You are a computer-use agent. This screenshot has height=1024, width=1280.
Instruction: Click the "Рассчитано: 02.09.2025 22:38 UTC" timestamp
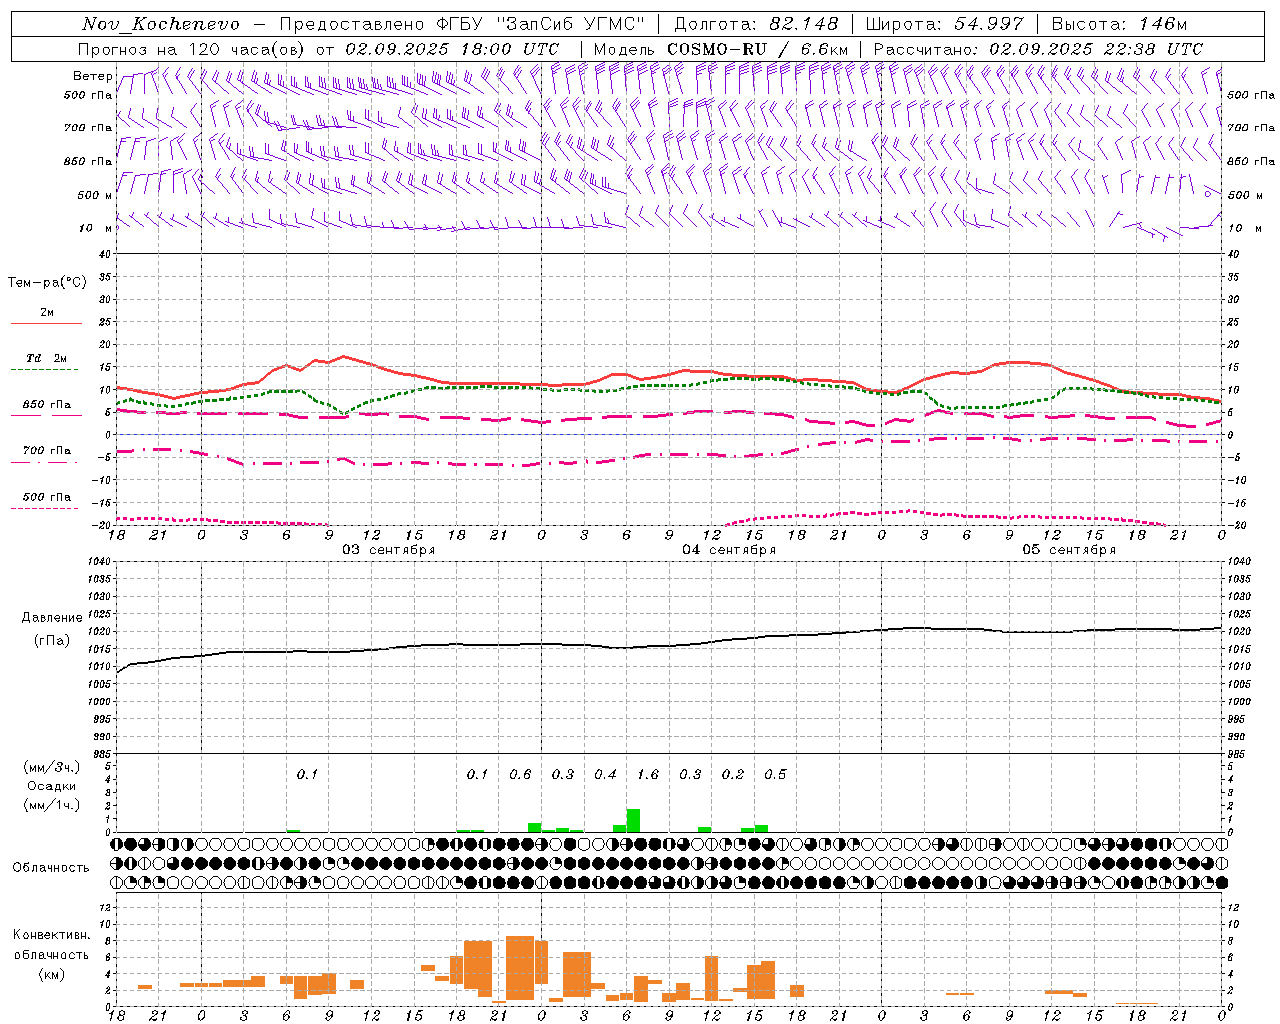1038,49
